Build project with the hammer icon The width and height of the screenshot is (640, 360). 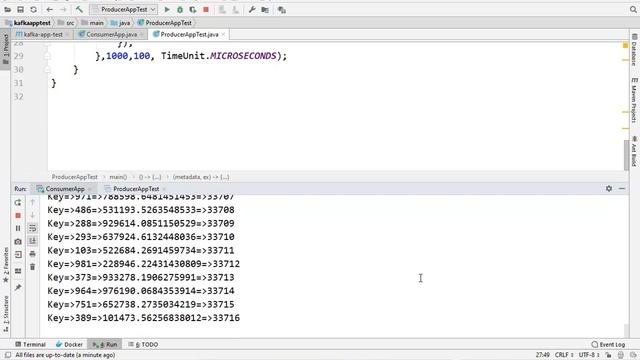(x=79, y=9)
